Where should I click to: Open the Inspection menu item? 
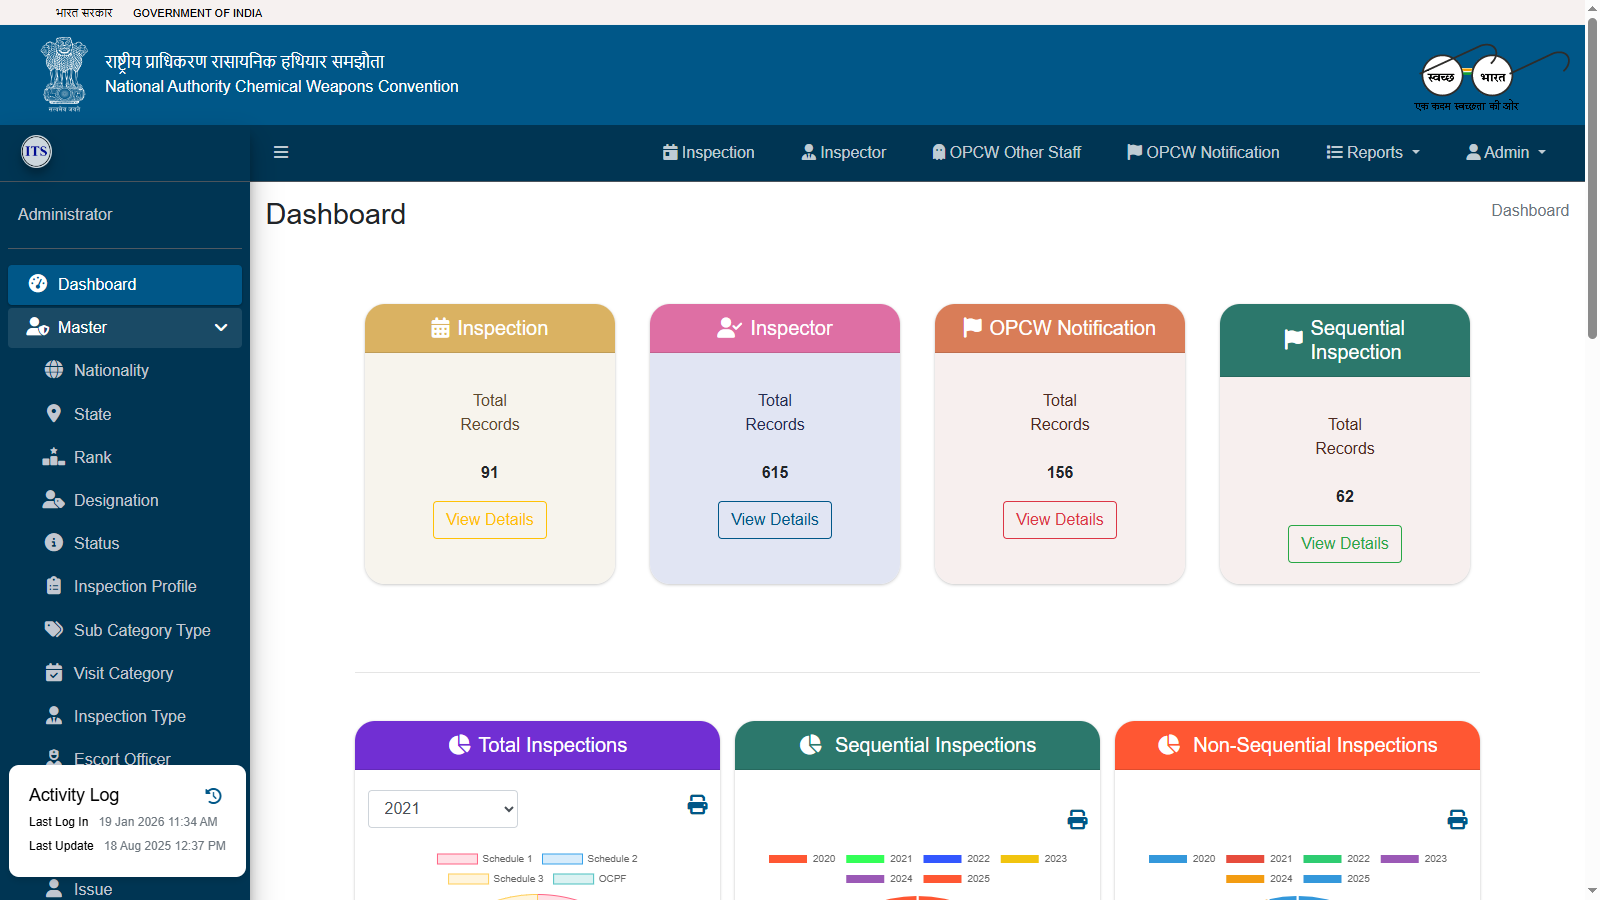[708, 152]
